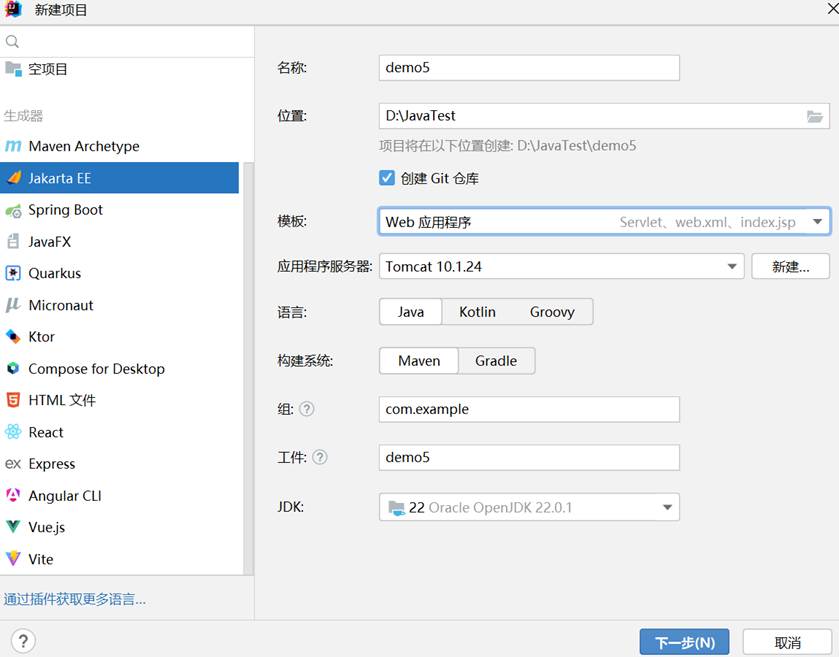Select Jakarta EE generator
Viewport: 839px width, 657px height.
click(x=119, y=178)
